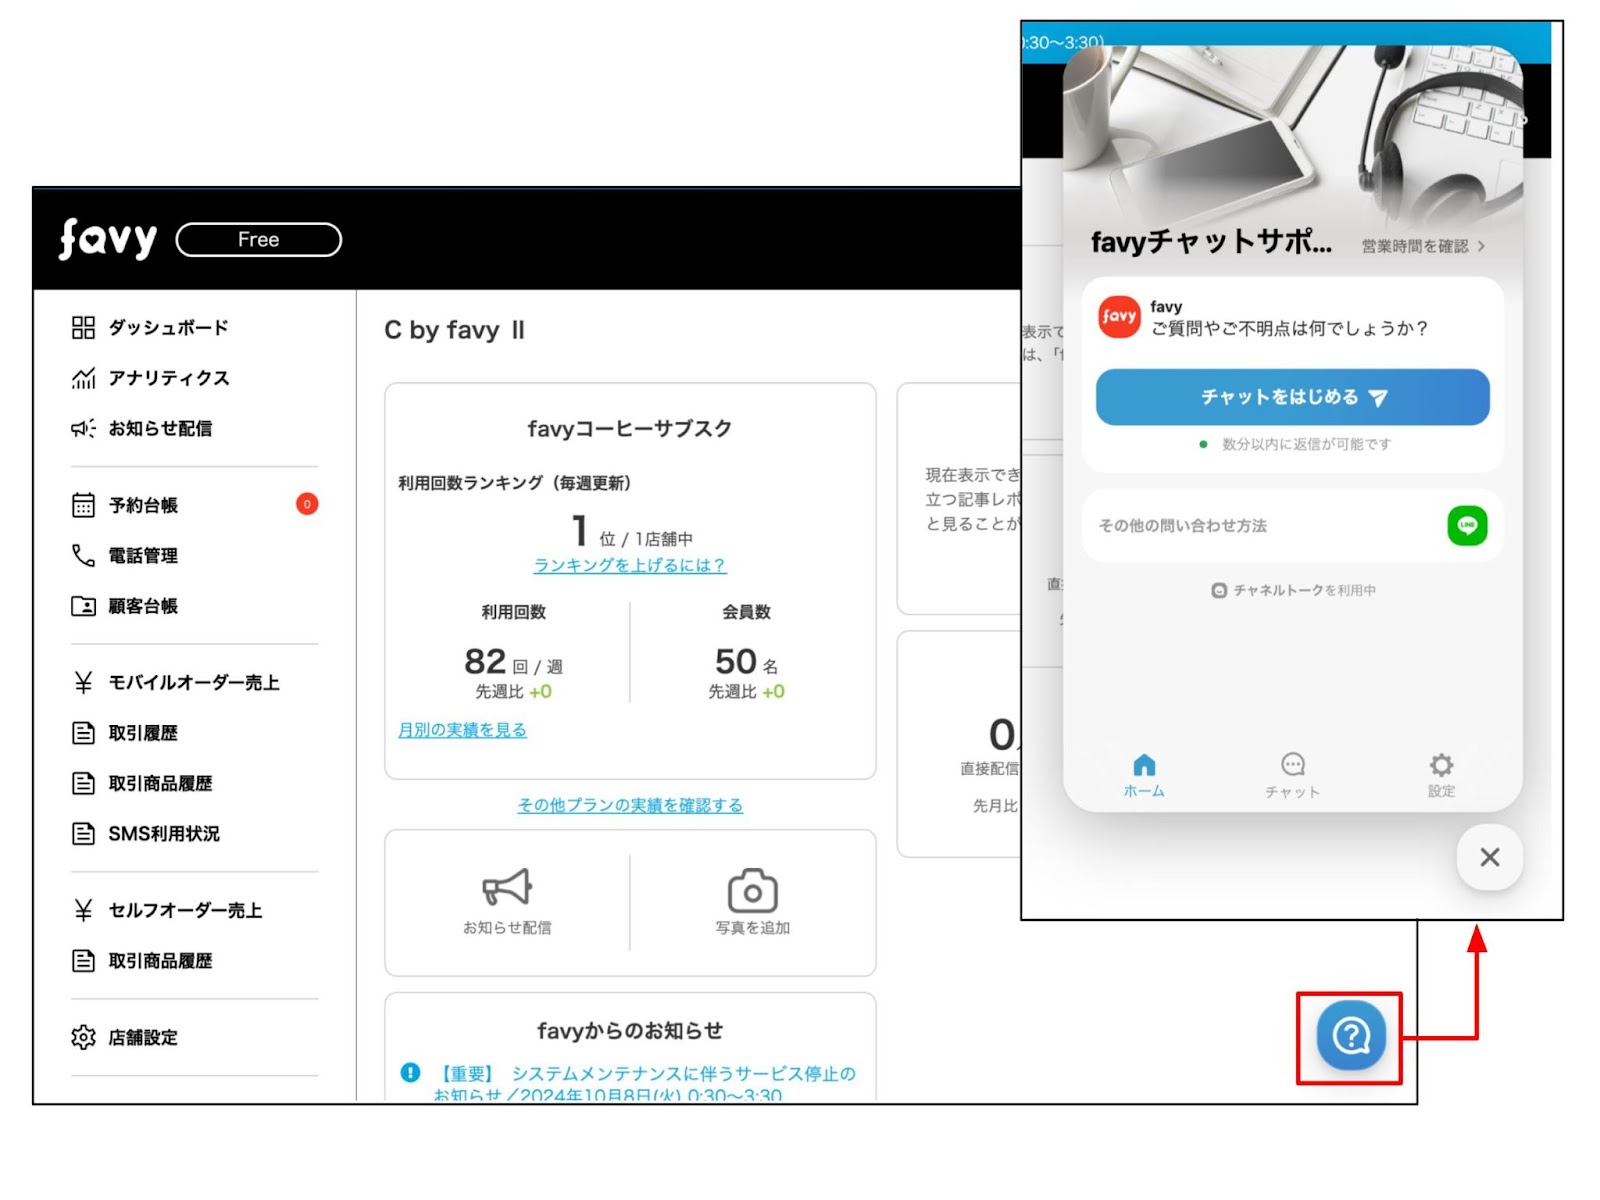The width and height of the screenshot is (1600, 1200).
Task: Click the favyコーヒーサブスク card heading
Action: click(x=630, y=428)
